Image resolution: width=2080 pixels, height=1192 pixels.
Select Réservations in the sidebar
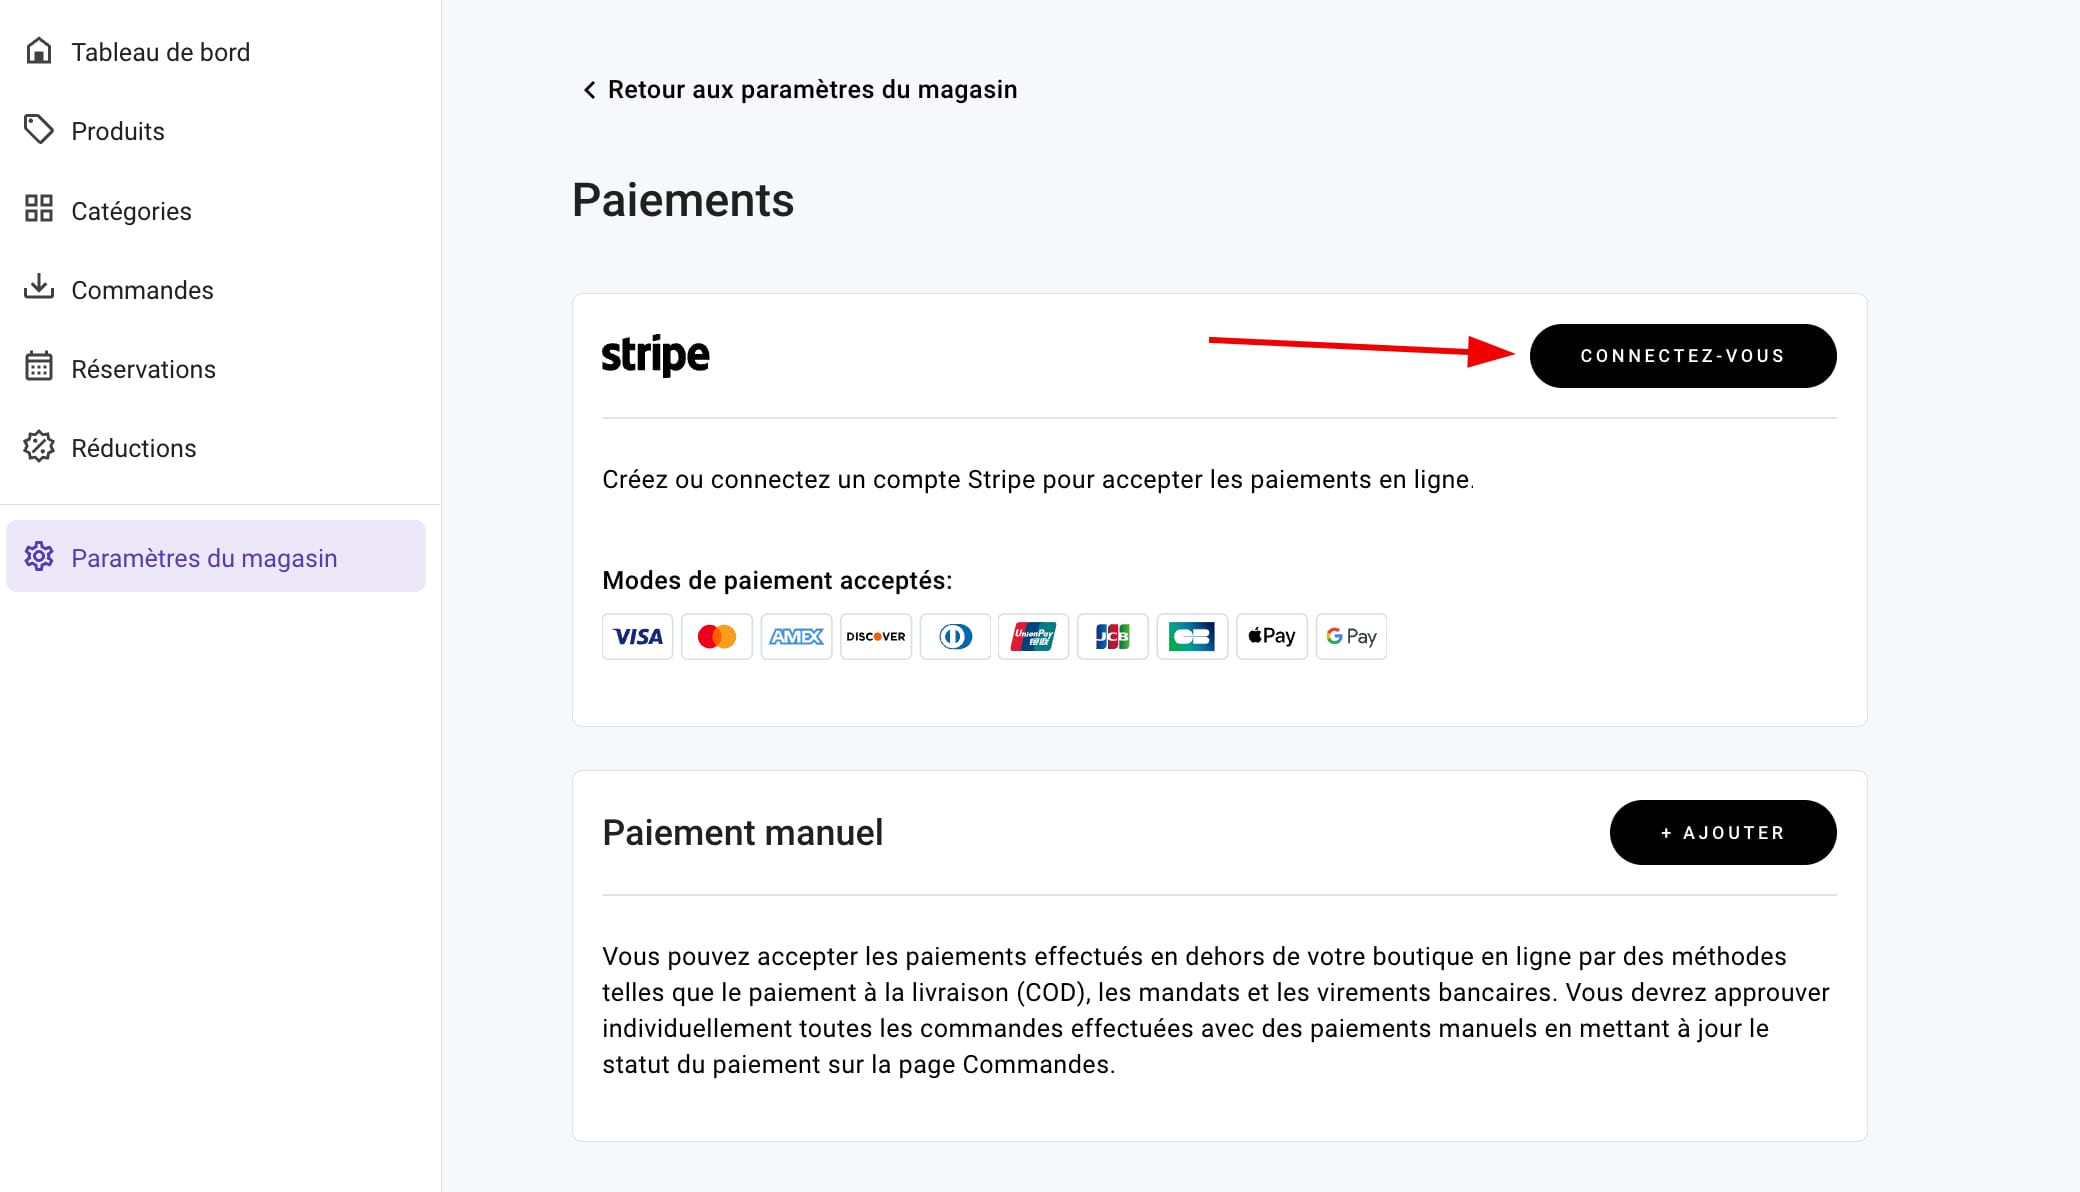tap(143, 369)
